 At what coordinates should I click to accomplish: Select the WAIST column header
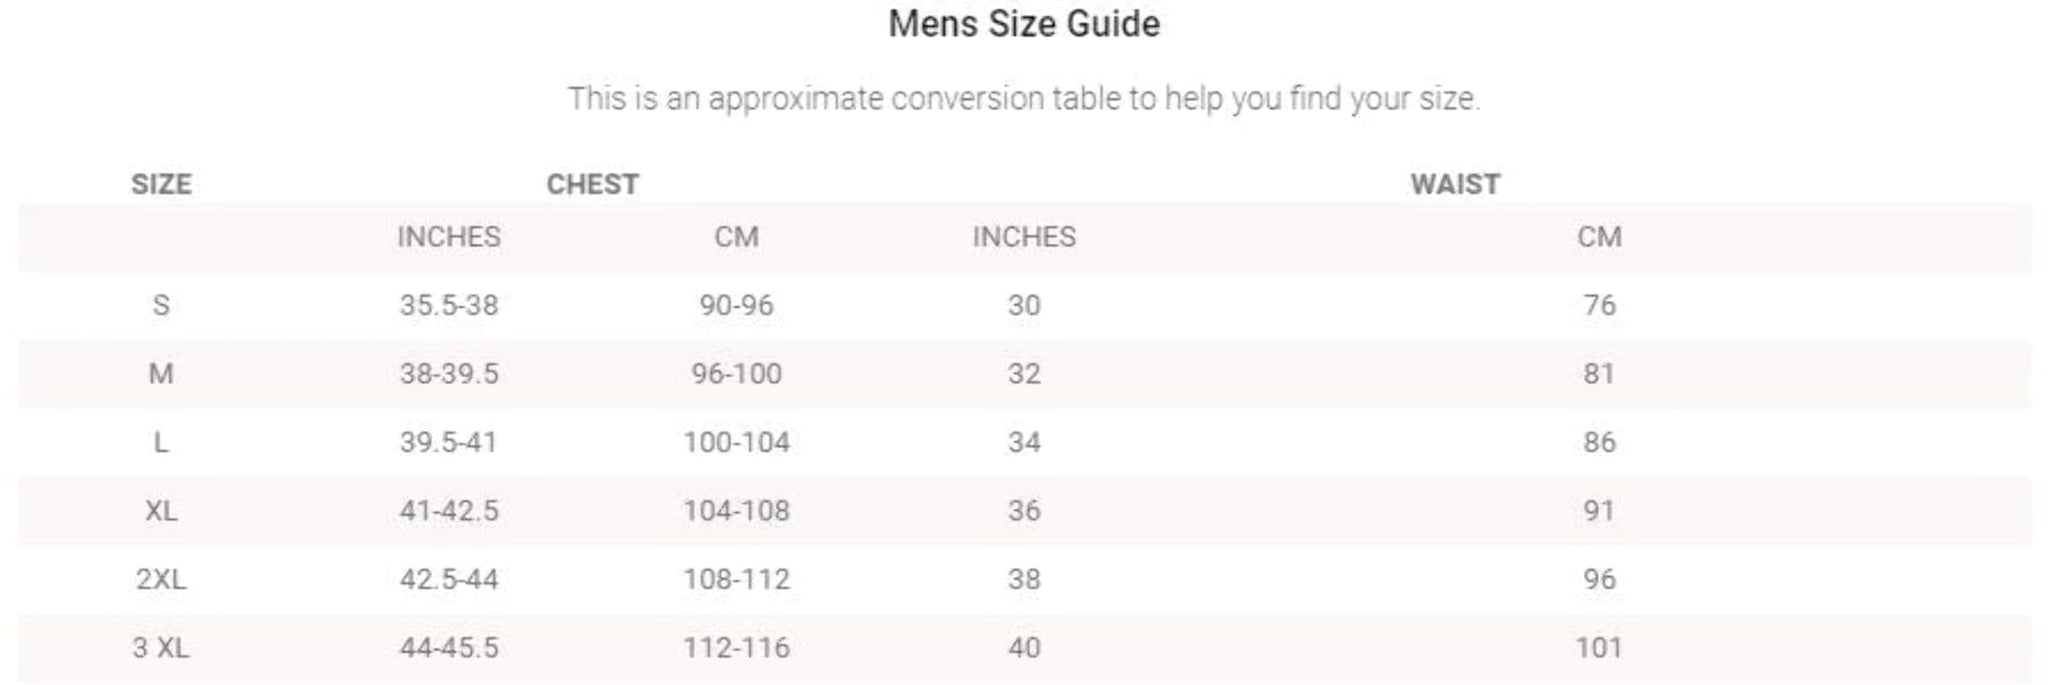[1455, 184]
